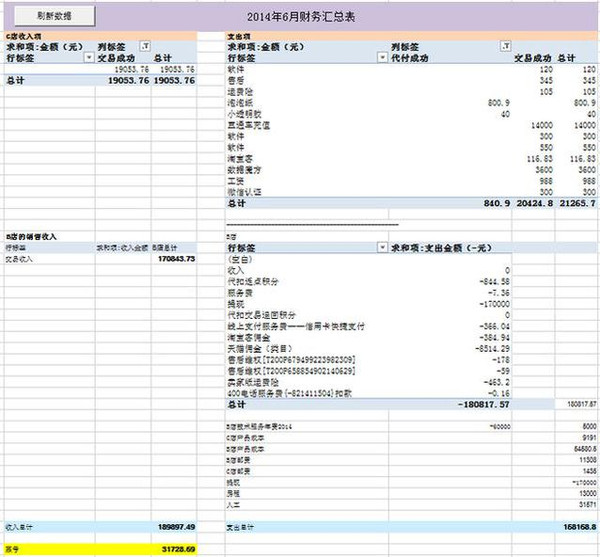Select 售后维权[T200P658854902140629] row label

pyautogui.click(x=291, y=371)
